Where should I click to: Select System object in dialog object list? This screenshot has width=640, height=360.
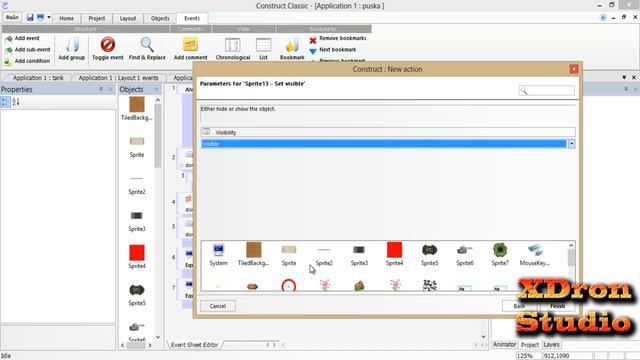[x=218, y=255]
